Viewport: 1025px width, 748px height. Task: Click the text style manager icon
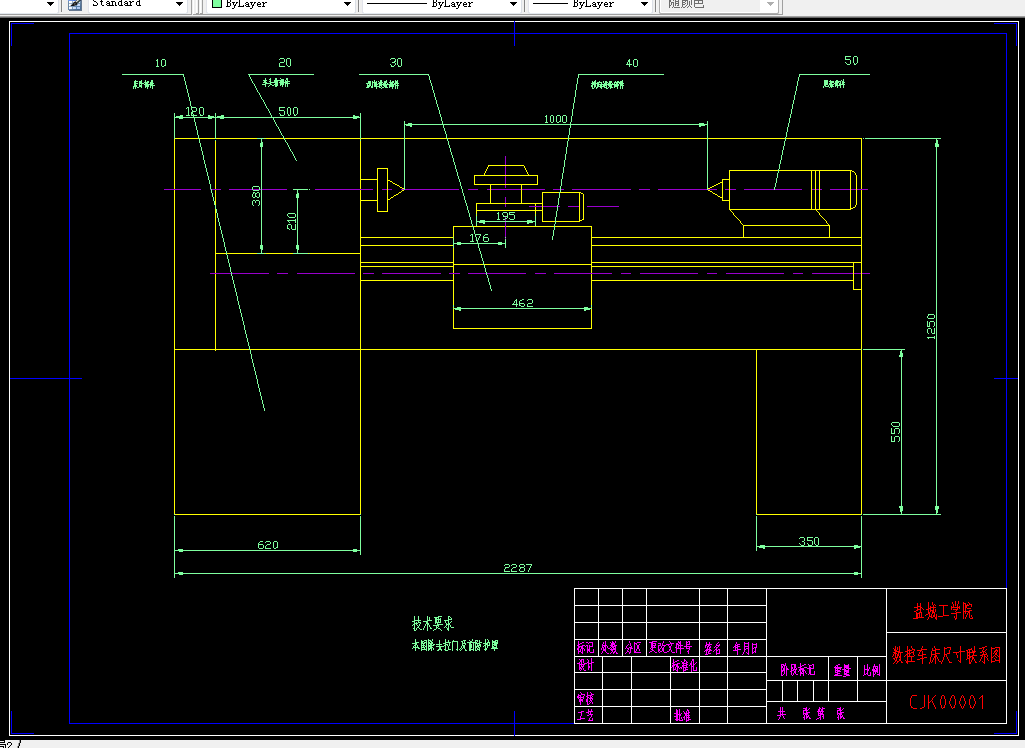pos(75,5)
